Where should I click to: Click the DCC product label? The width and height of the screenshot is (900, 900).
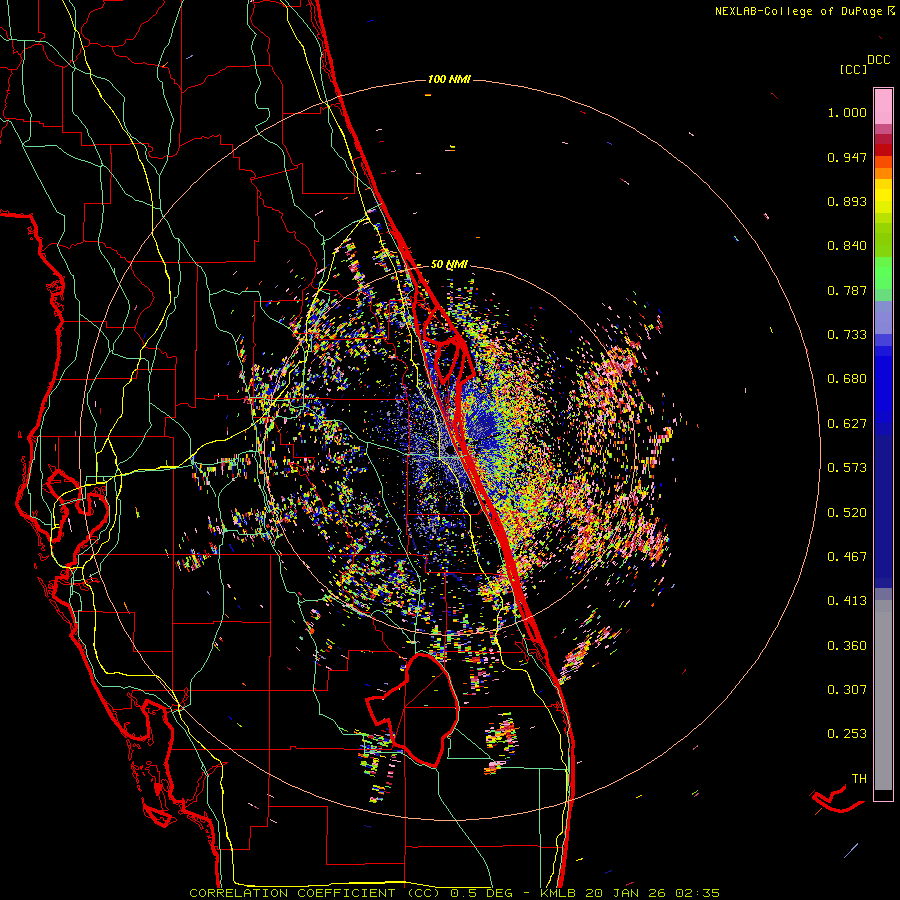click(878, 60)
